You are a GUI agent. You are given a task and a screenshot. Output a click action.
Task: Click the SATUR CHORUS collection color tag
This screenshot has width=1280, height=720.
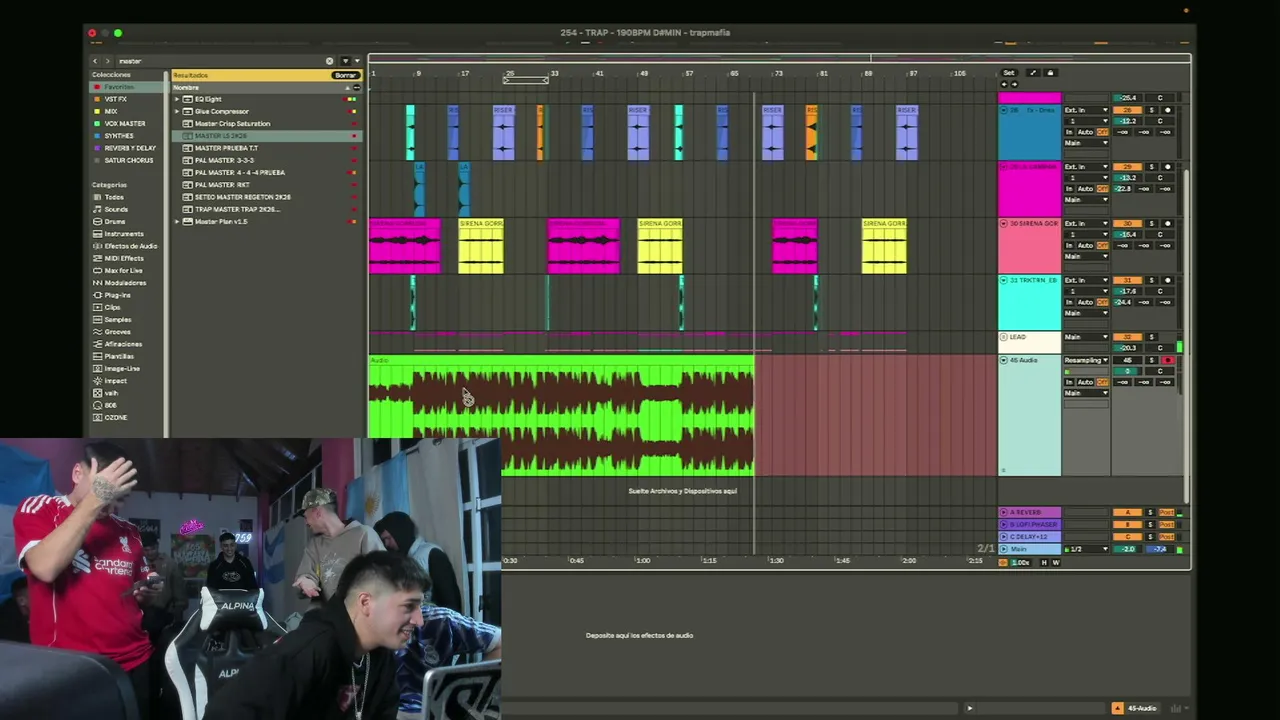point(97,160)
